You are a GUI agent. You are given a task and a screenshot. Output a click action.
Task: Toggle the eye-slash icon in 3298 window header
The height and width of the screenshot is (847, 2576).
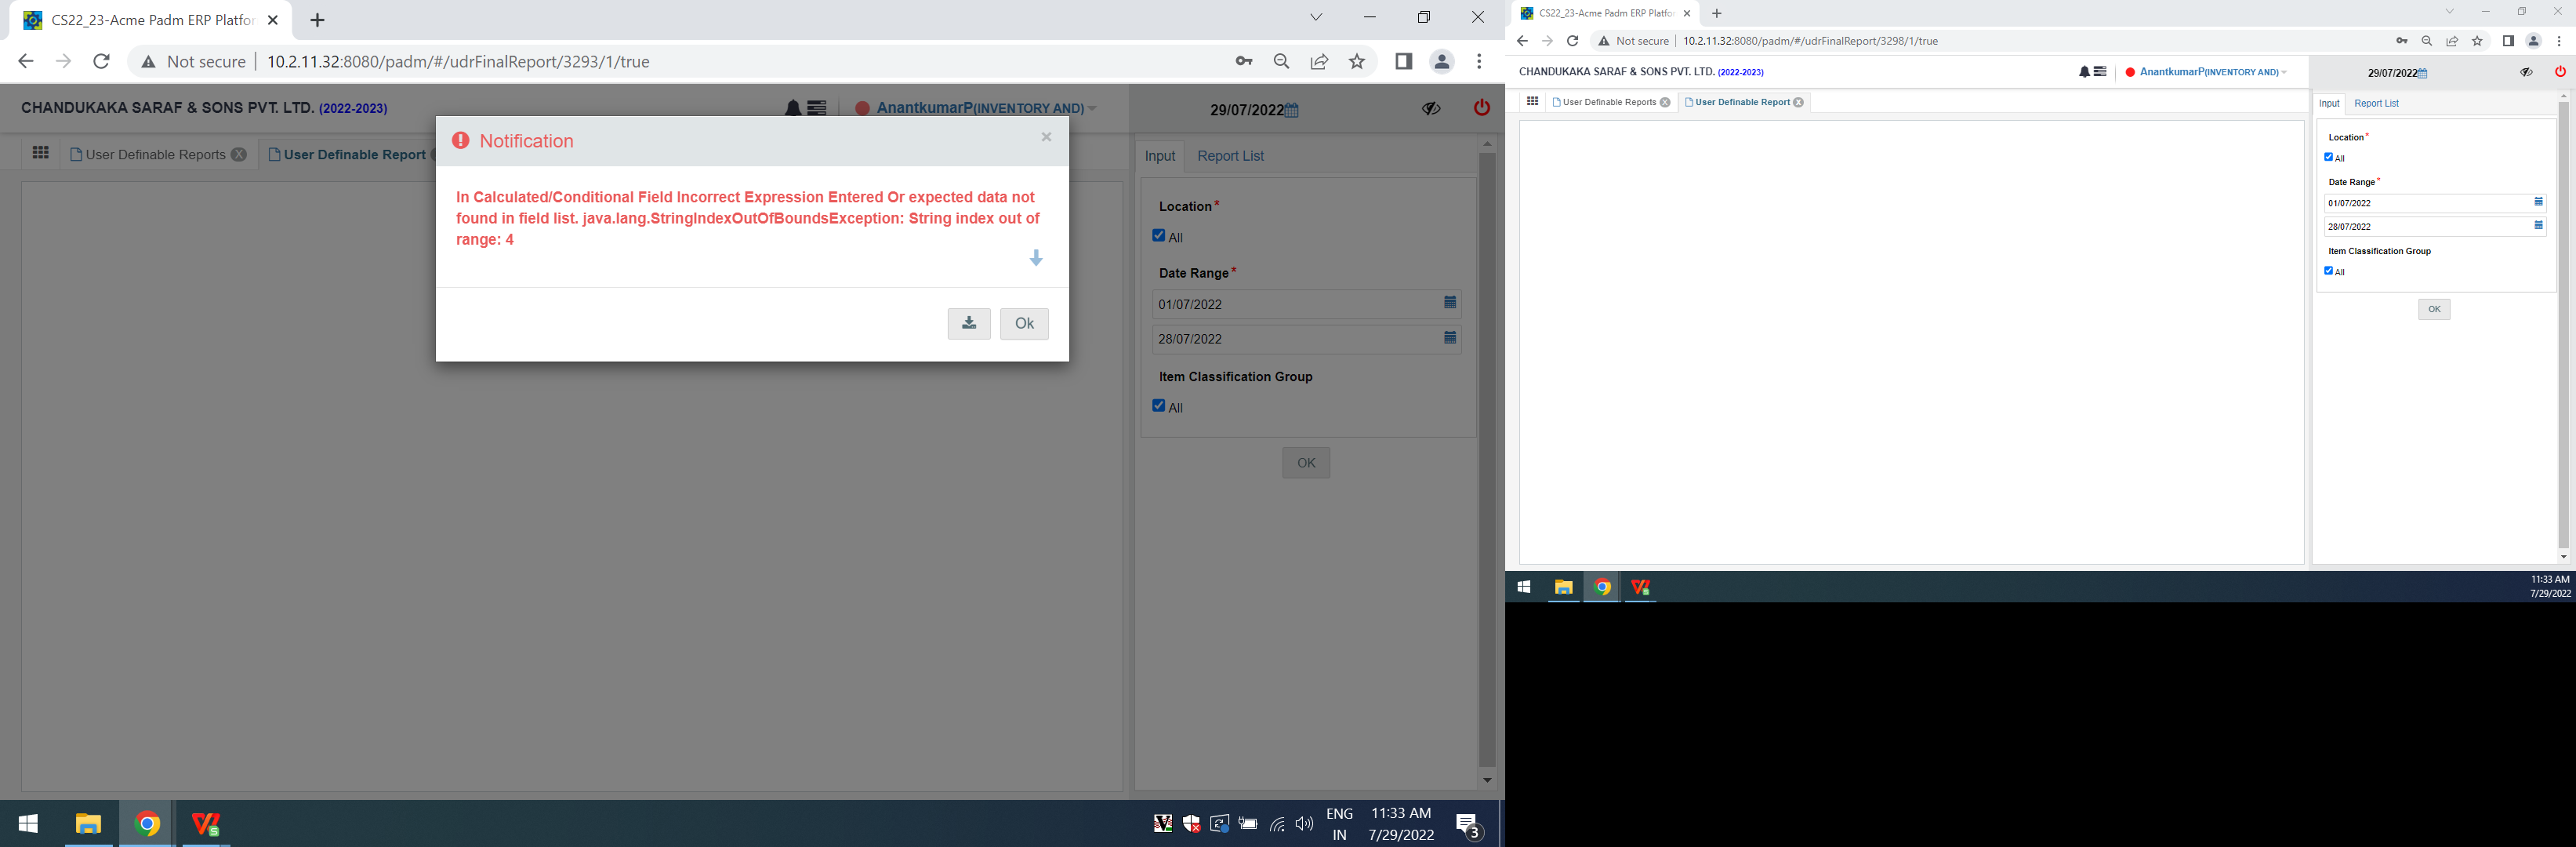click(x=2526, y=72)
